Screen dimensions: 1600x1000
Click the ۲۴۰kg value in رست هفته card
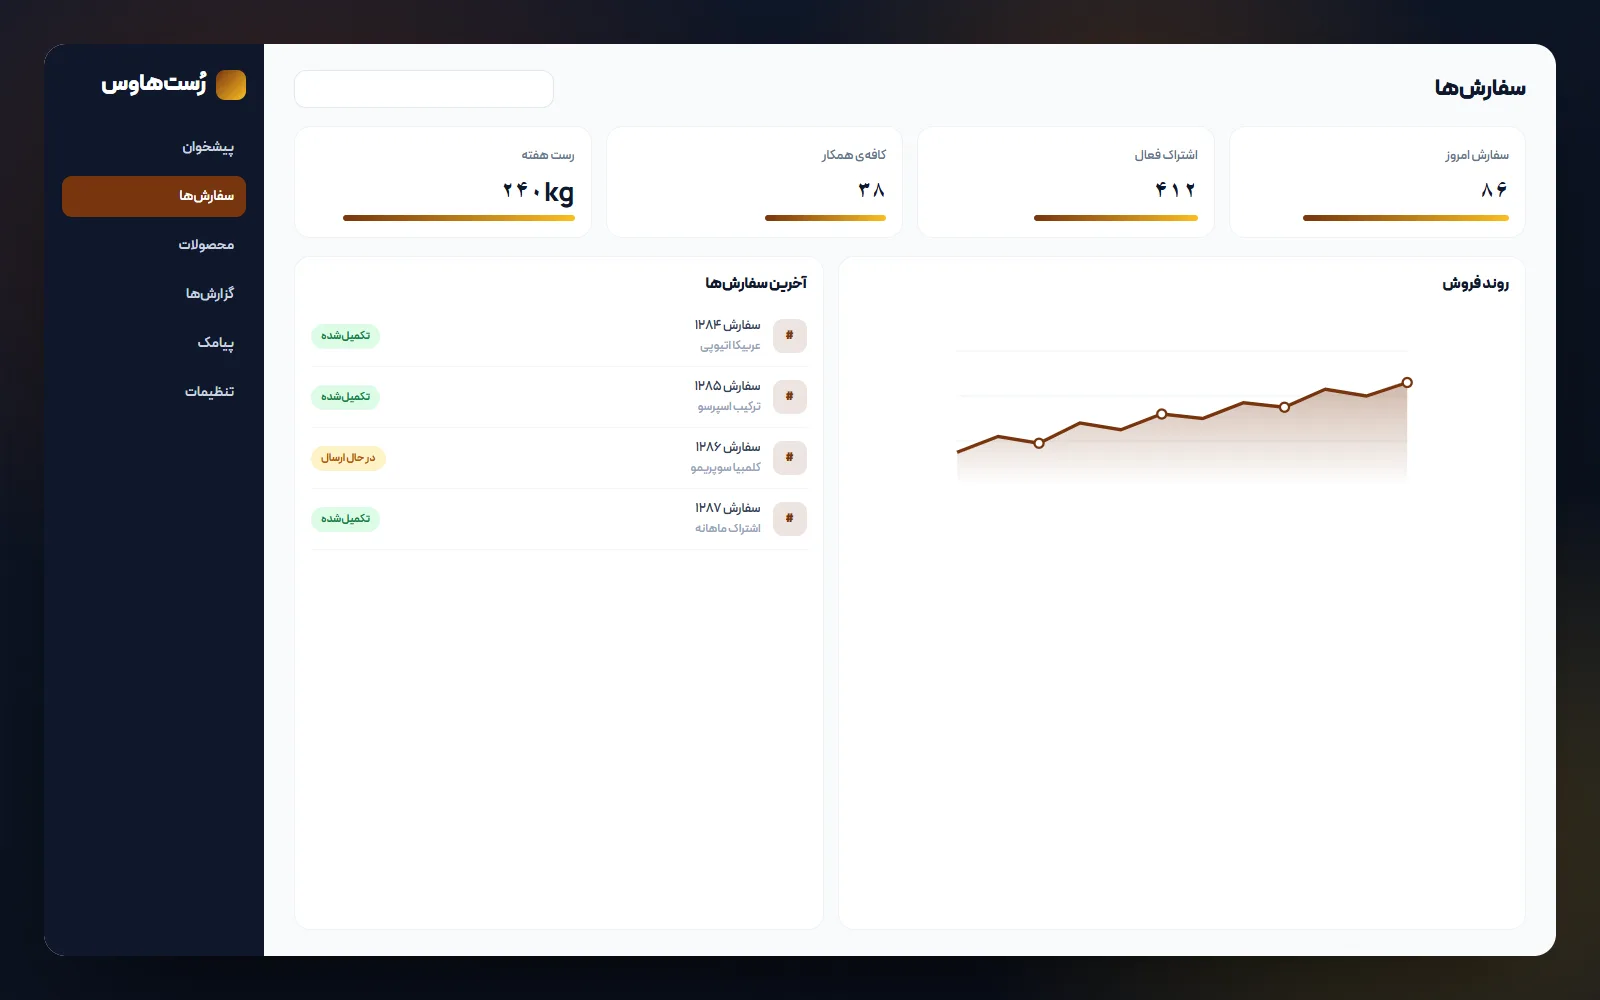point(538,190)
